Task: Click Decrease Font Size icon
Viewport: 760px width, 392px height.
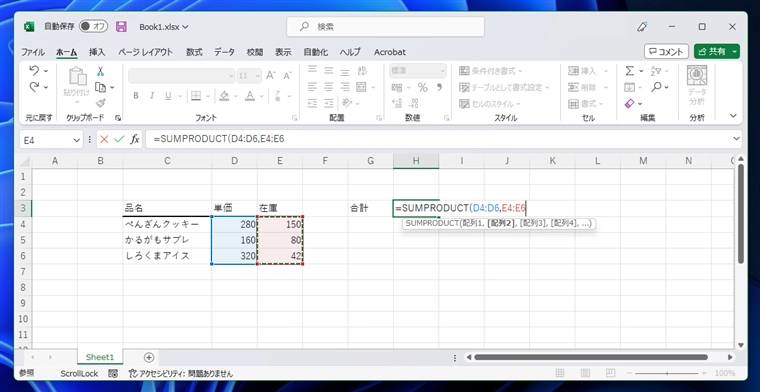Action: (287, 75)
